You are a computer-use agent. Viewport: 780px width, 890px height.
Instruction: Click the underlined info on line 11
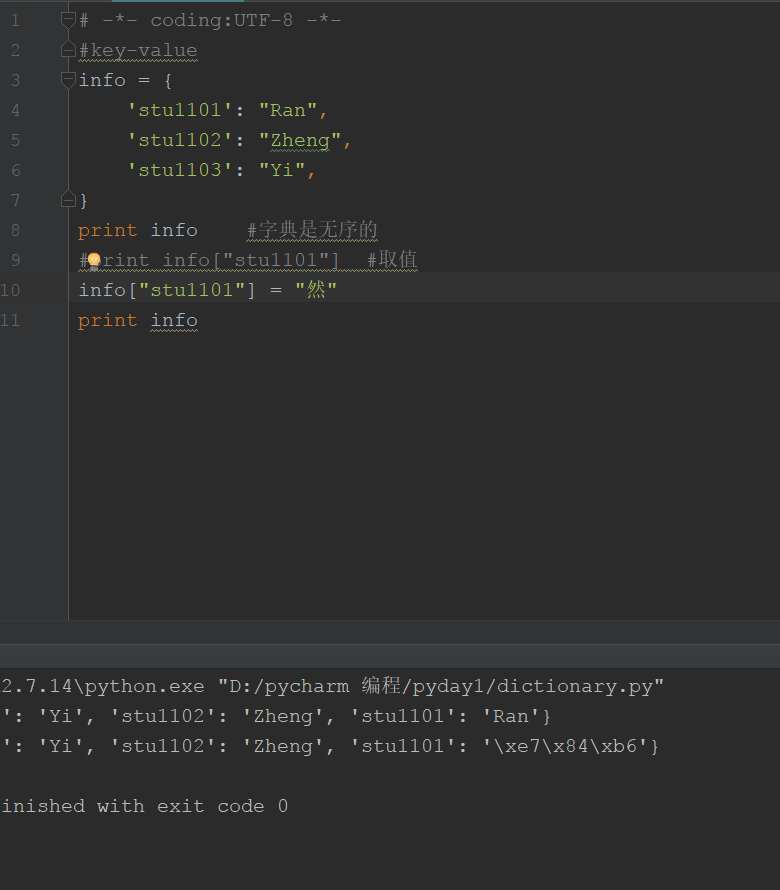(x=174, y=320)
